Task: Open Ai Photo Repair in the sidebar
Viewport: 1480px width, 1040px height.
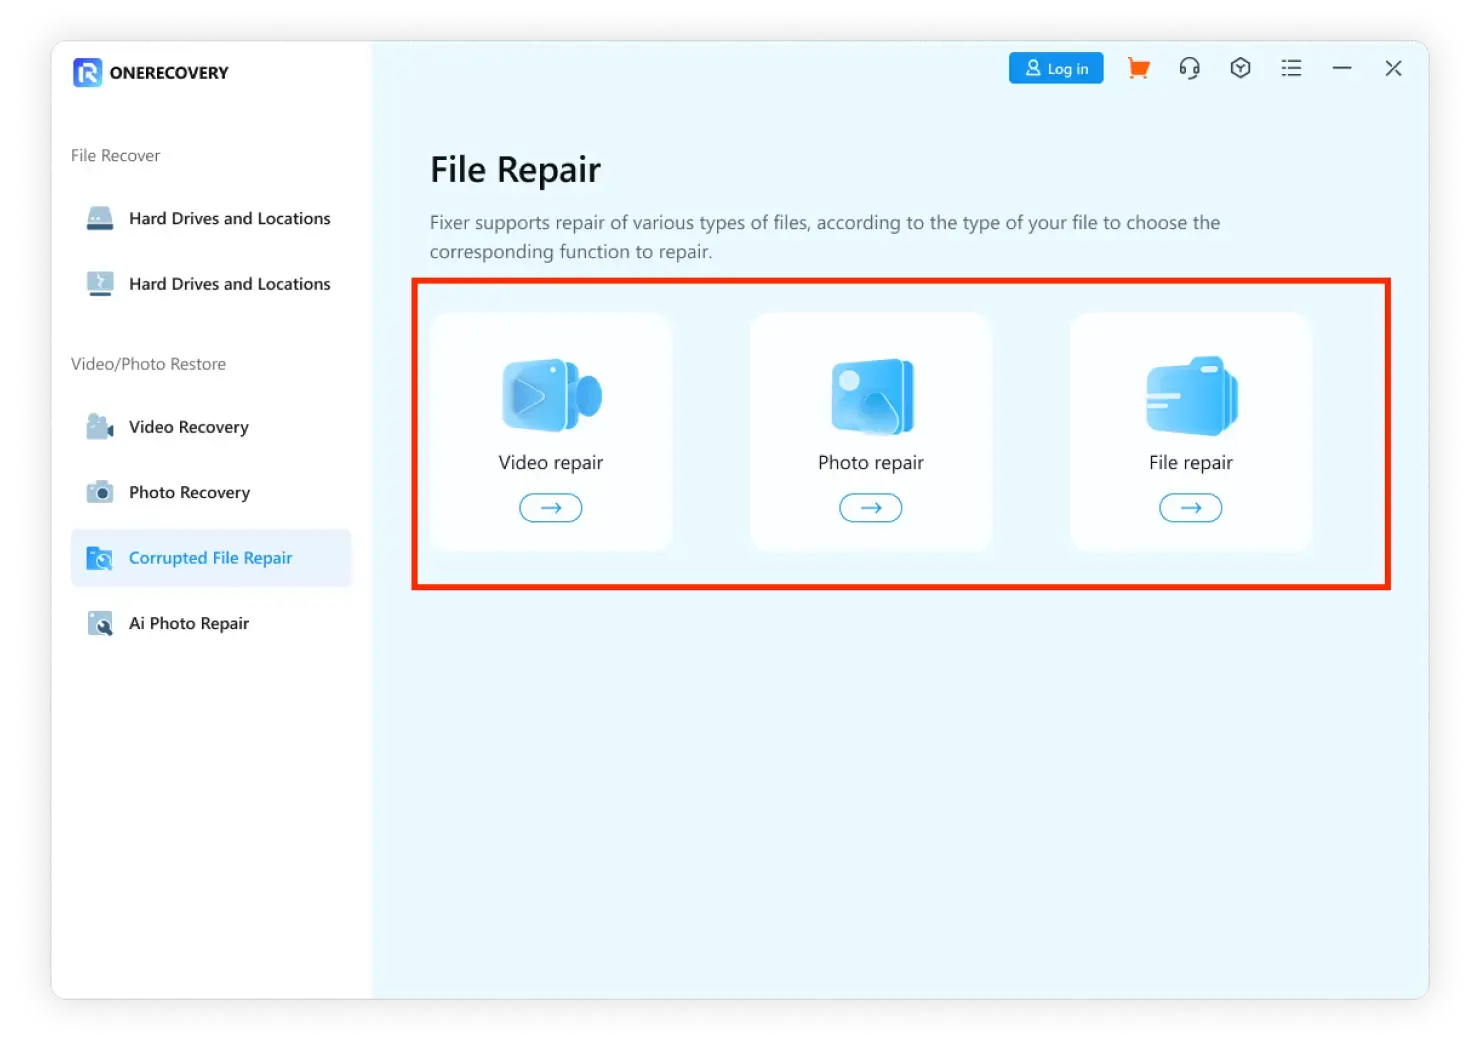Action: (189, 623)
